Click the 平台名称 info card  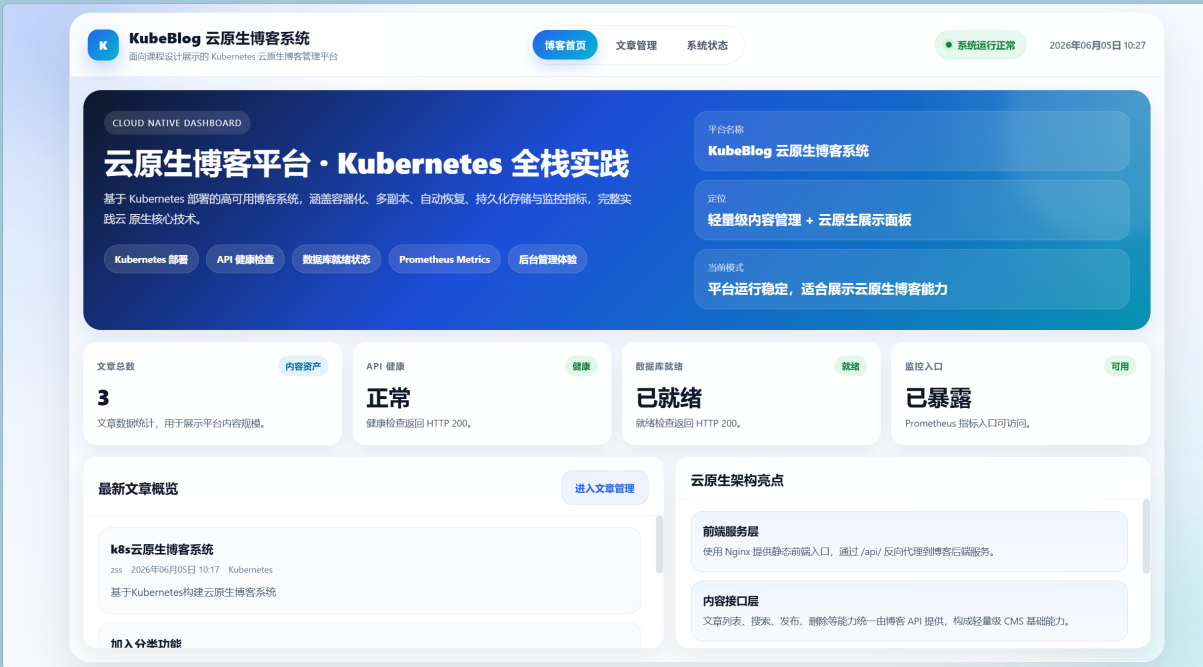click(912, 141)
